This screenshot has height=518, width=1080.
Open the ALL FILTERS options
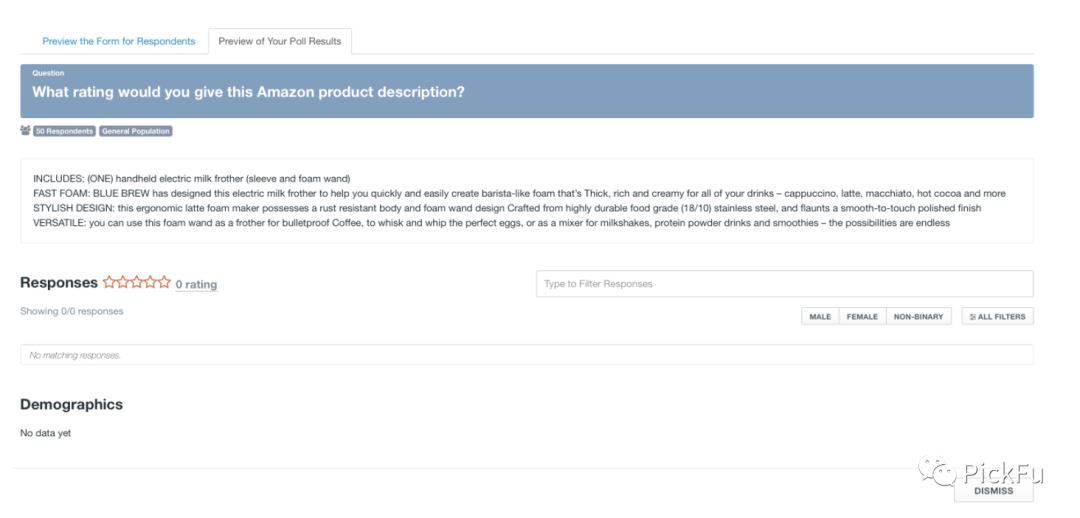pos(997,317)
